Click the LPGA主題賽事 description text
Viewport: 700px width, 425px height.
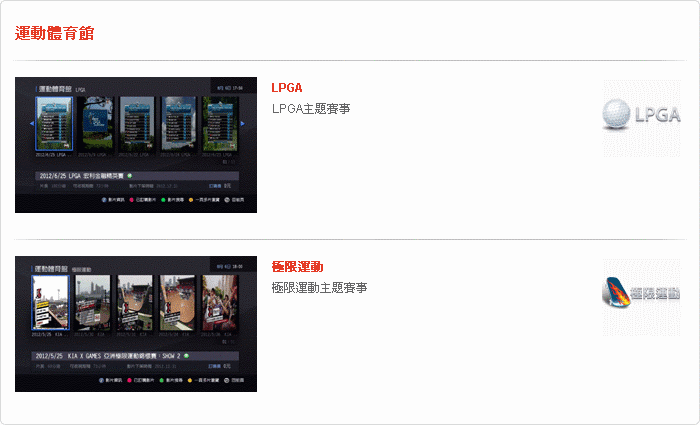311,108
